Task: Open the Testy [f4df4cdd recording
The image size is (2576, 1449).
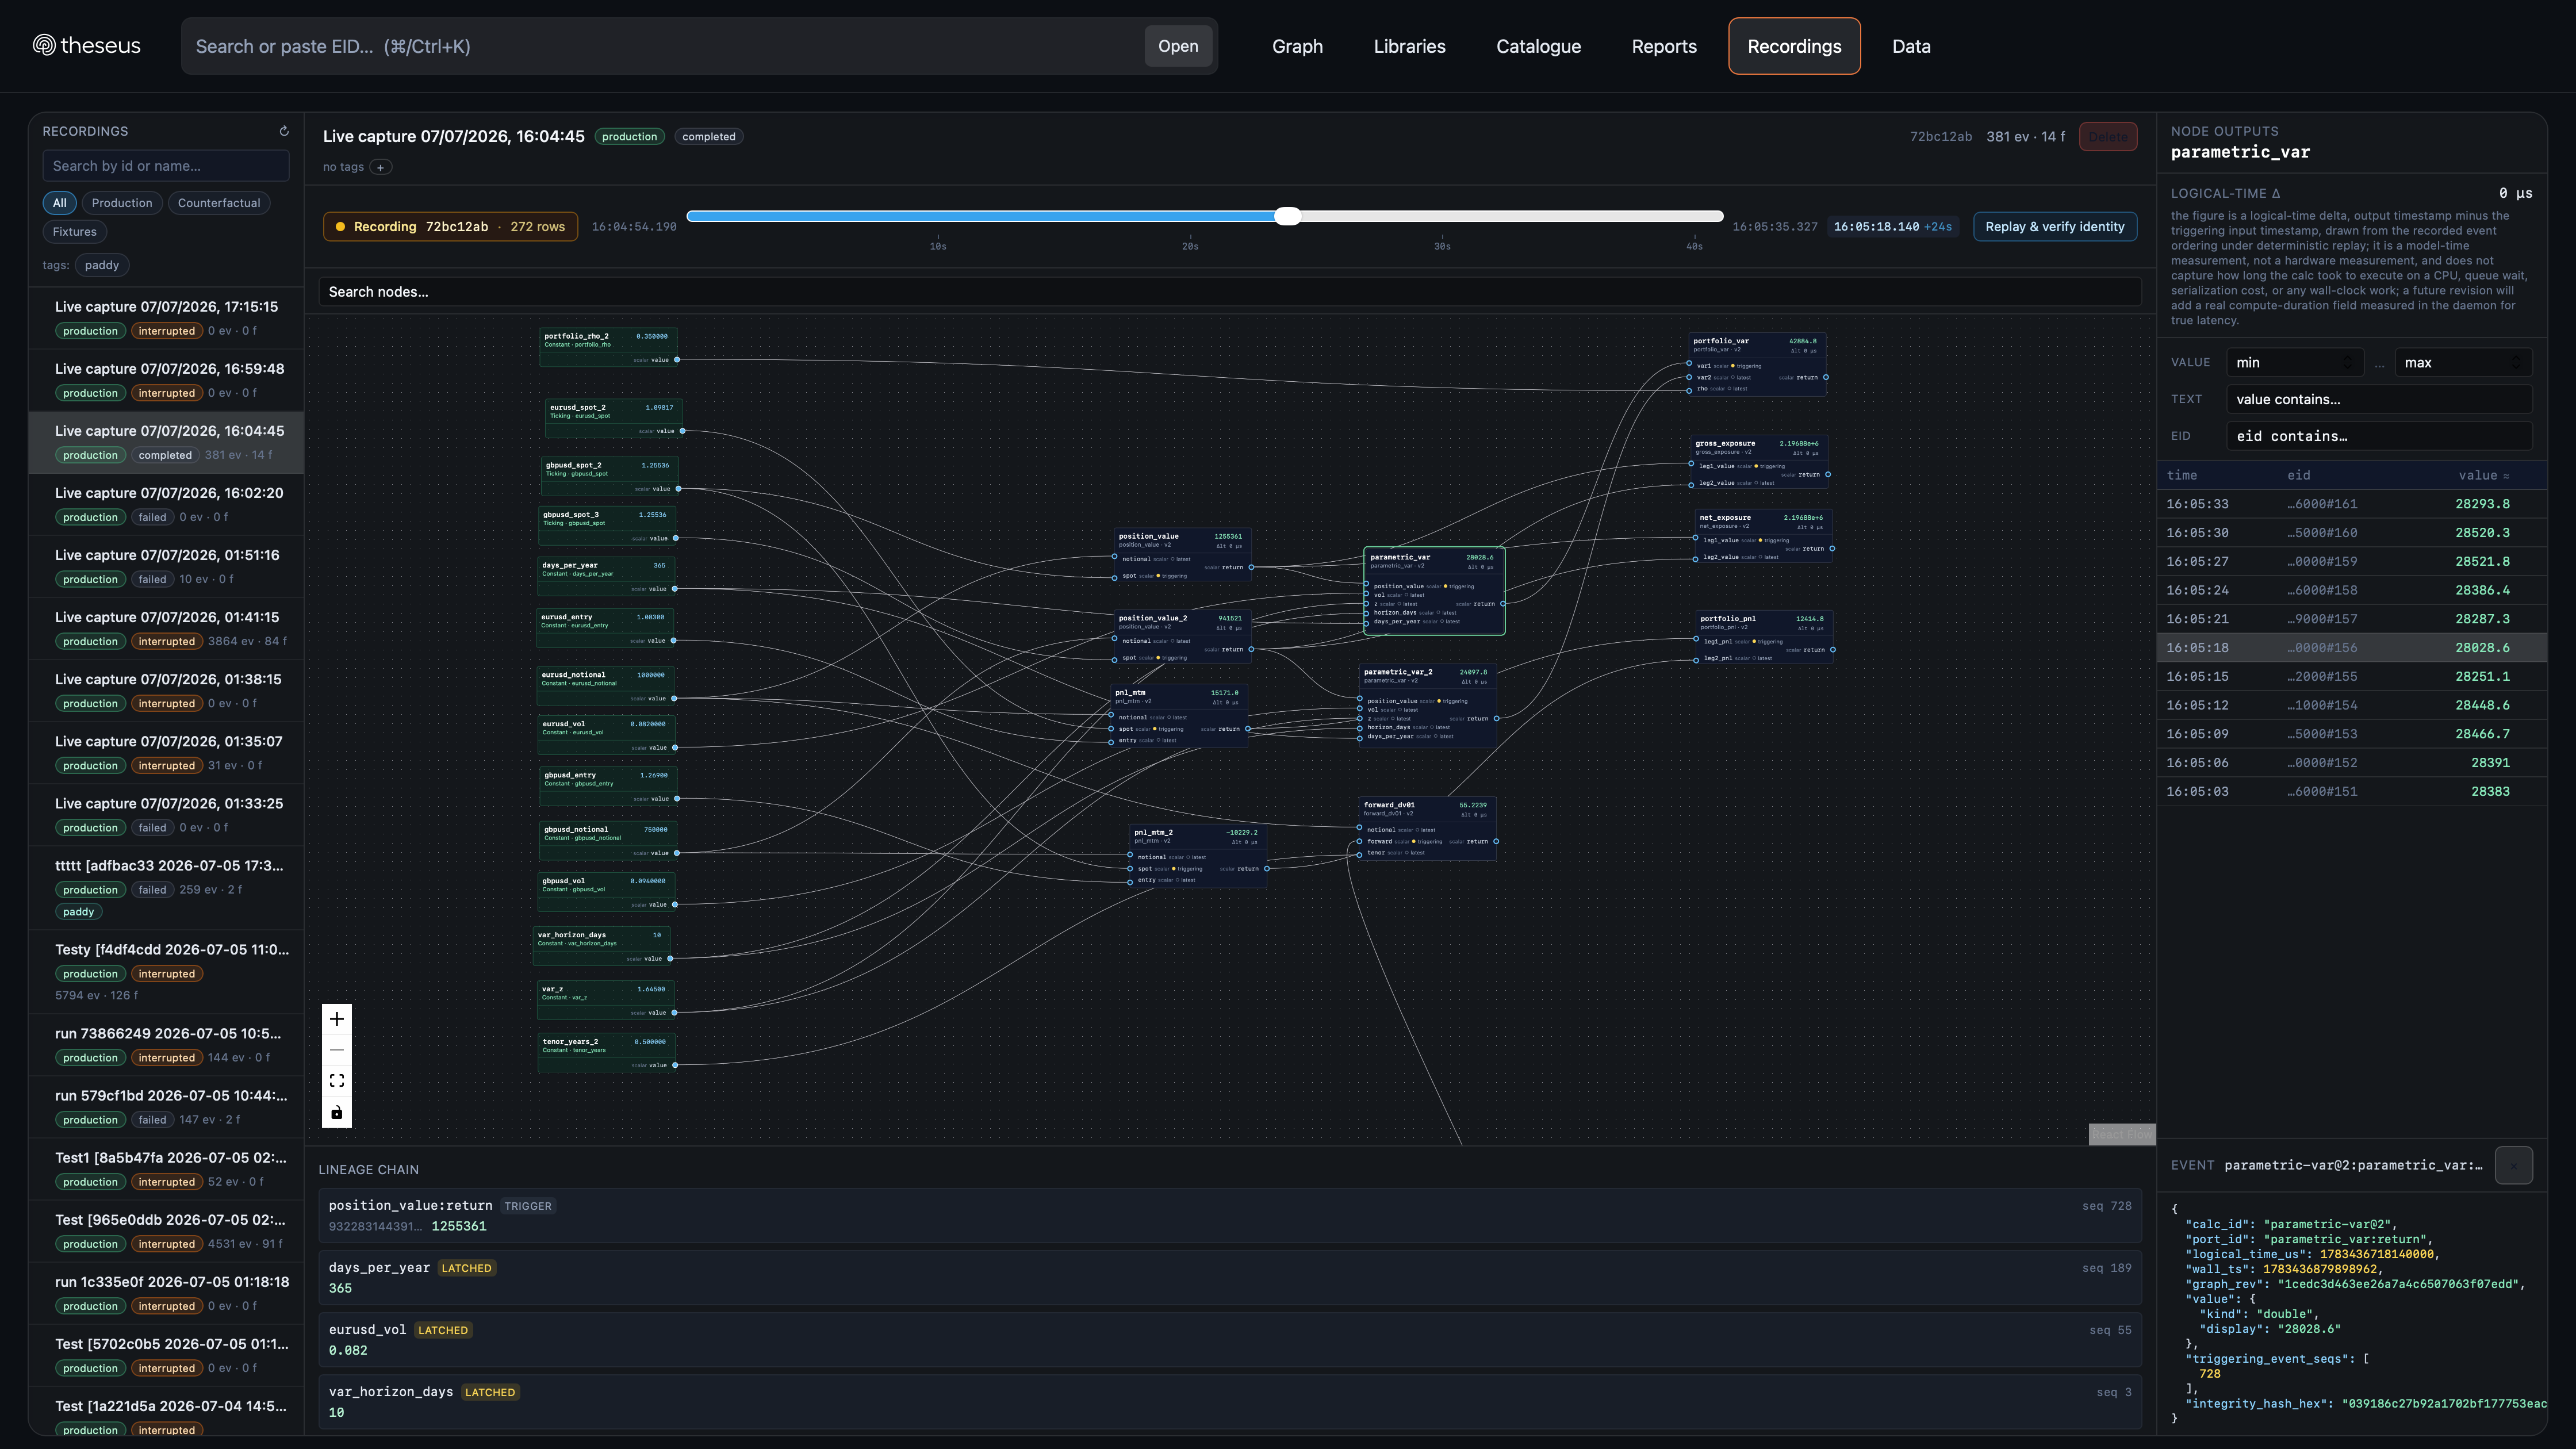Action: point(166,972)
